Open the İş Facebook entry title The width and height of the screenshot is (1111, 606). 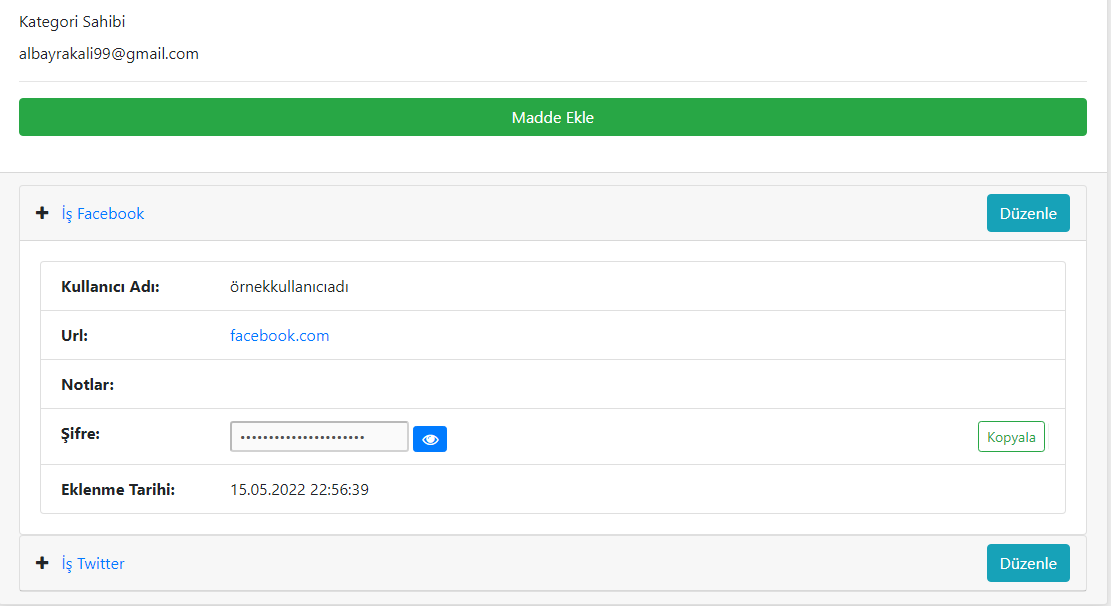103,213
